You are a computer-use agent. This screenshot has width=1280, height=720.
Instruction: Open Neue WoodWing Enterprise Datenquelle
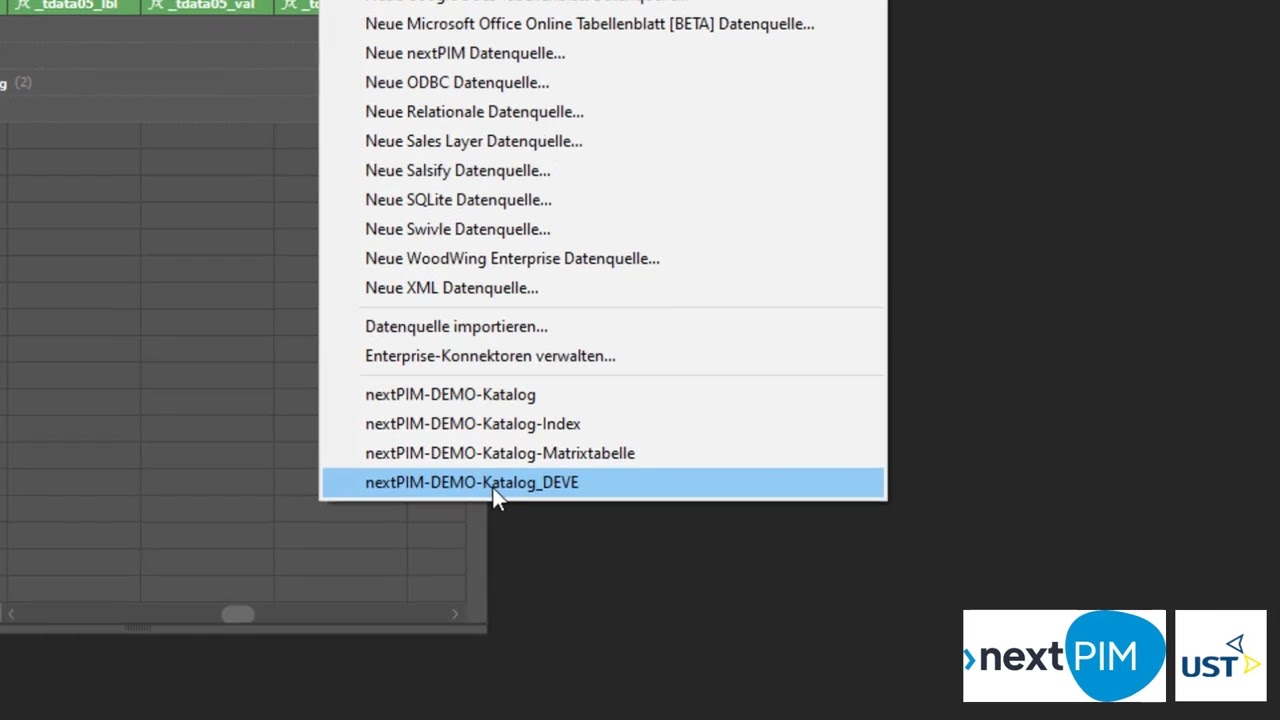pos(603,258)
